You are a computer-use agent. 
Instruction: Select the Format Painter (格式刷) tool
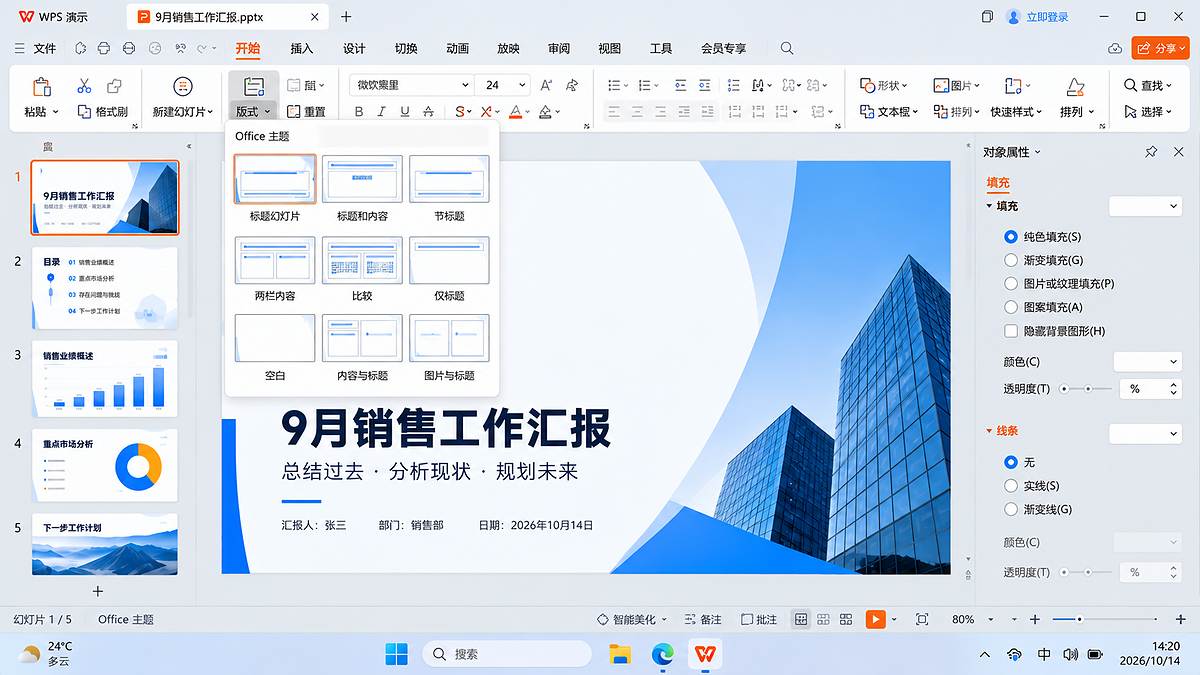coord(103,112)
